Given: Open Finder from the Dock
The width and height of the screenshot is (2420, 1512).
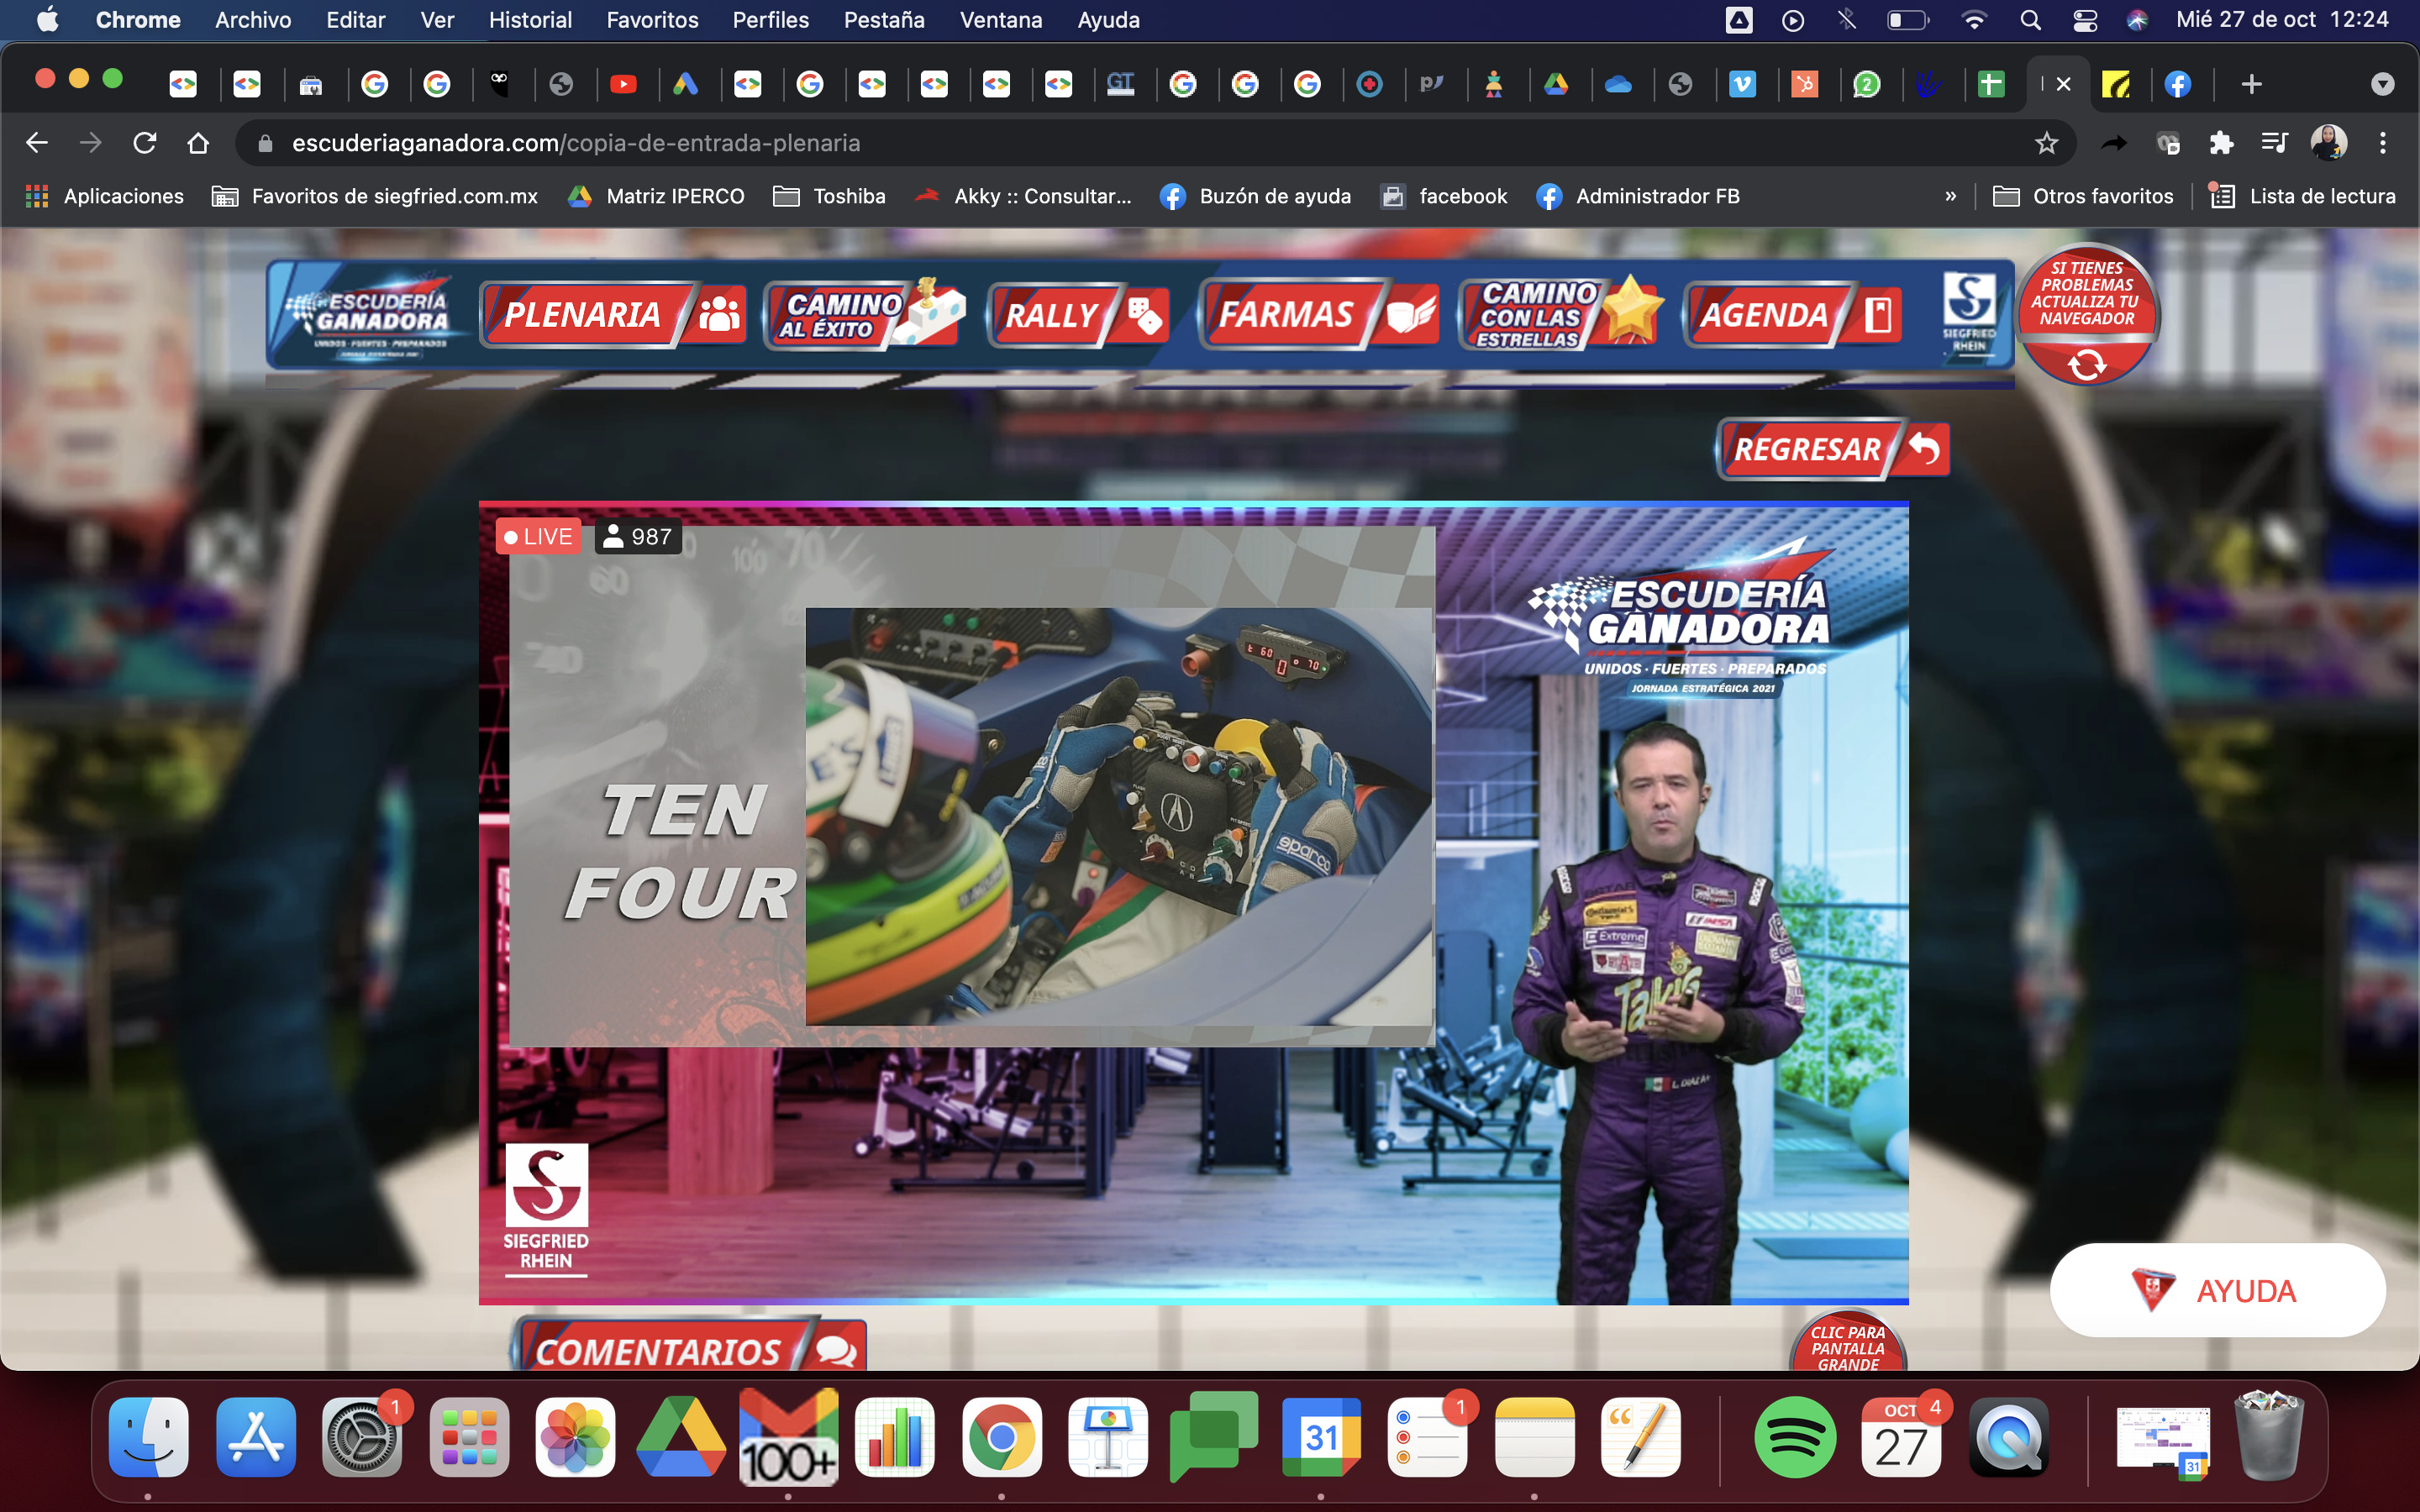Looking at the screenshot, I should 148,1437.
